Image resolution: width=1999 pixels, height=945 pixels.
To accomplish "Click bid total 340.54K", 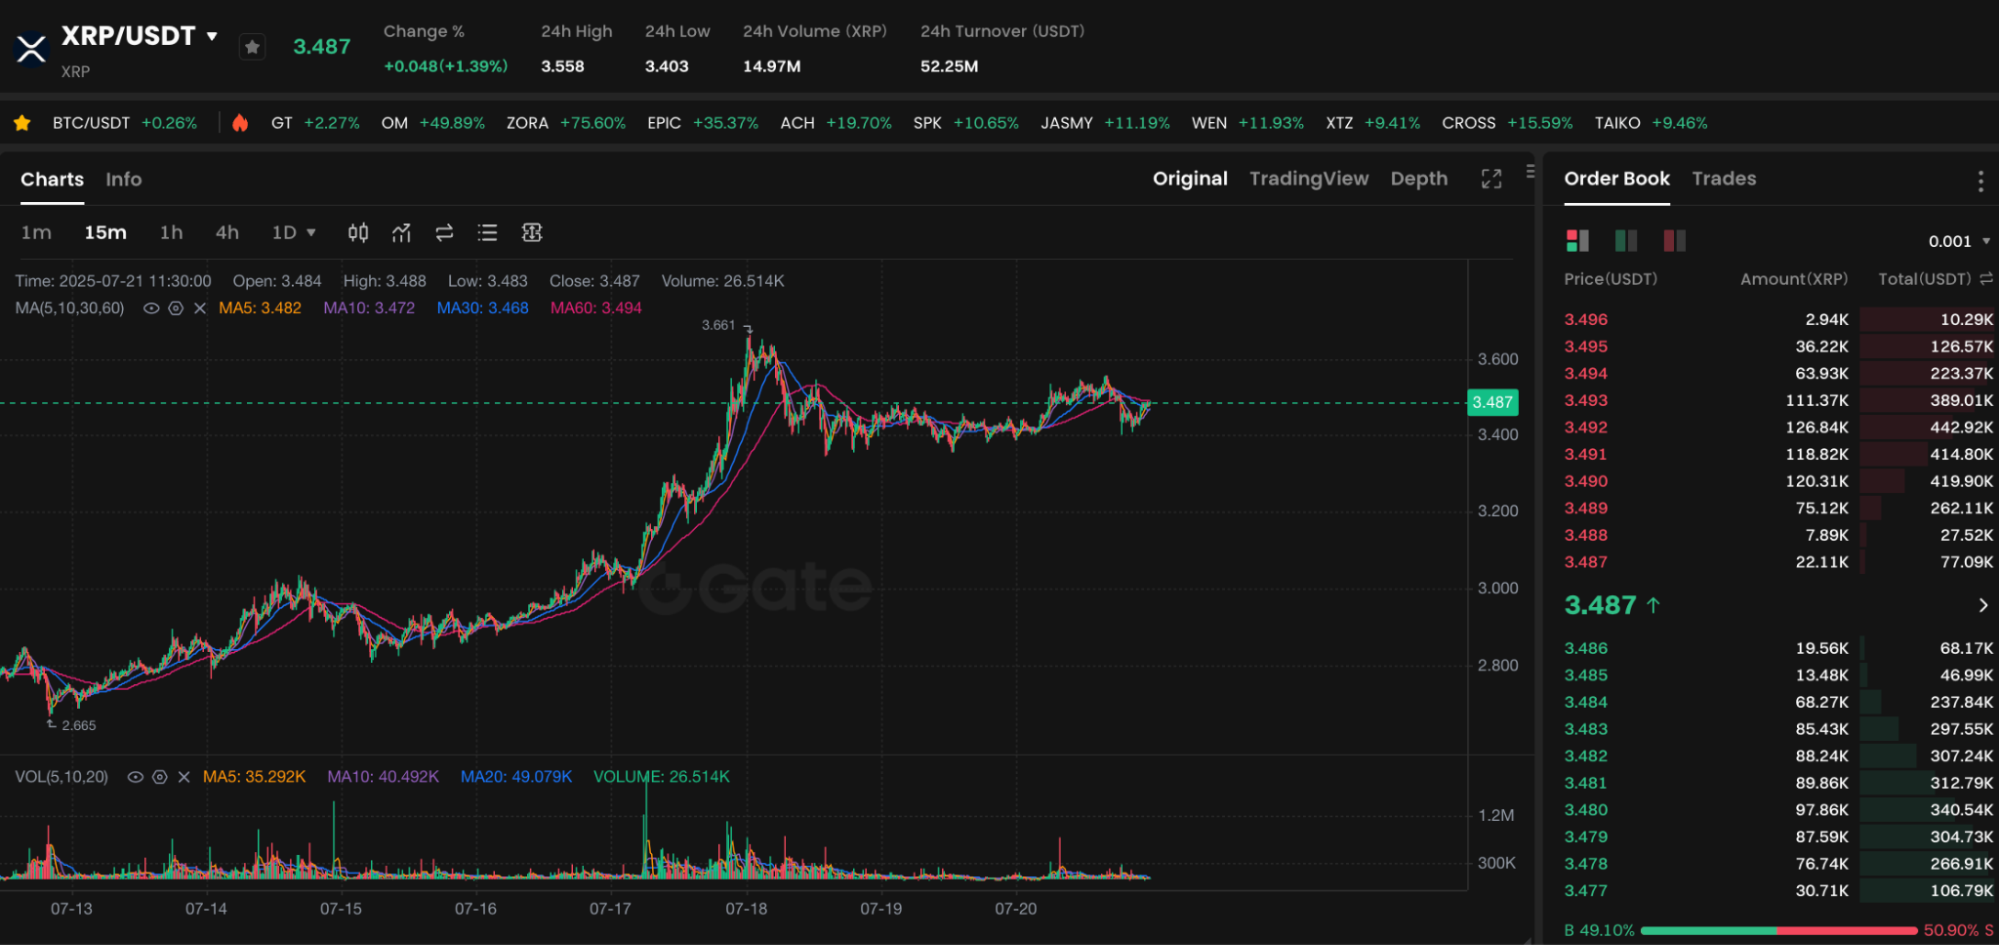I will point(1961,810).
